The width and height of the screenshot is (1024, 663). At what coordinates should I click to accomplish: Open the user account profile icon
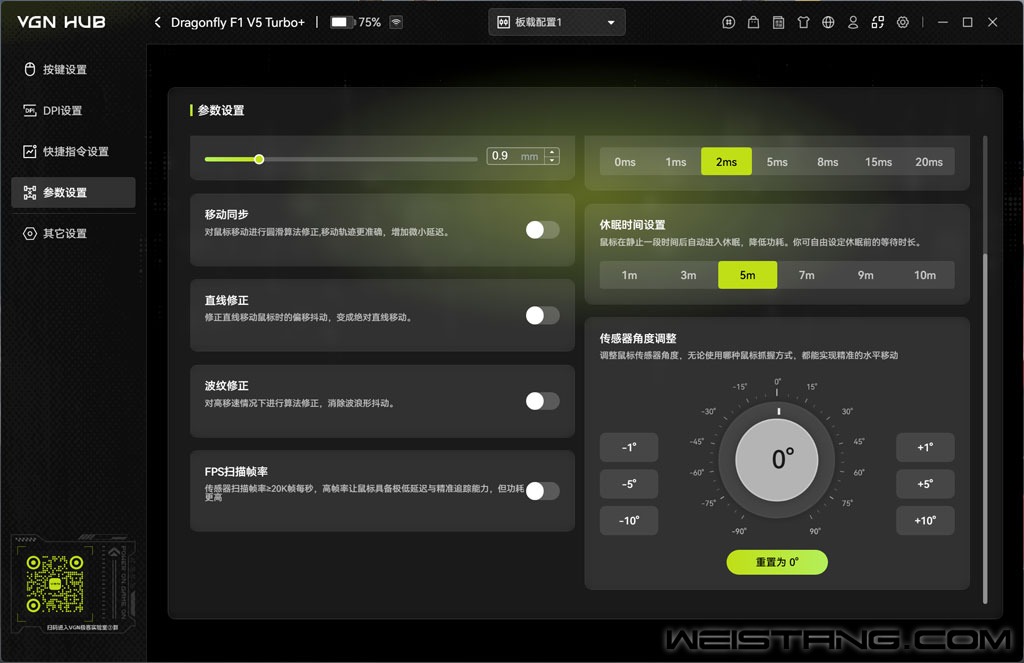[x=853, y=22]
